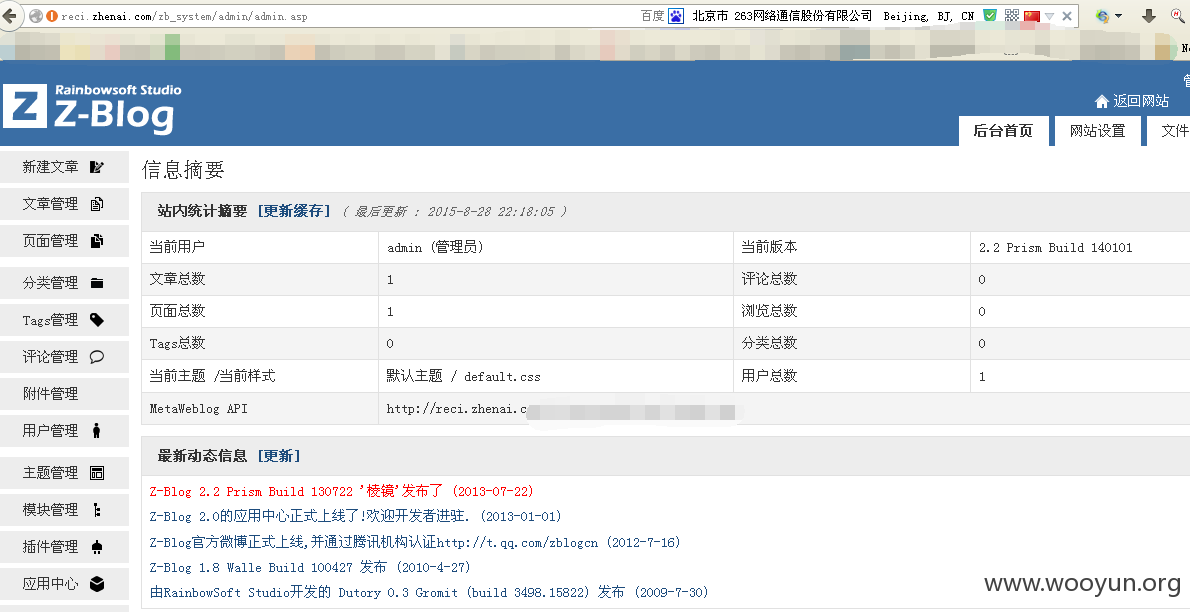Open the Z-Blog 2.0 应用中心 announcement link
Viewport: 1190px width, 612px height.
[x=355, y=516]
